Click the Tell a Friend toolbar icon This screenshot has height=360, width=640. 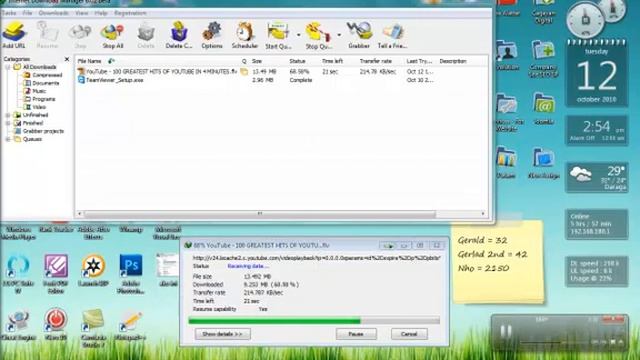pos(393,36)
